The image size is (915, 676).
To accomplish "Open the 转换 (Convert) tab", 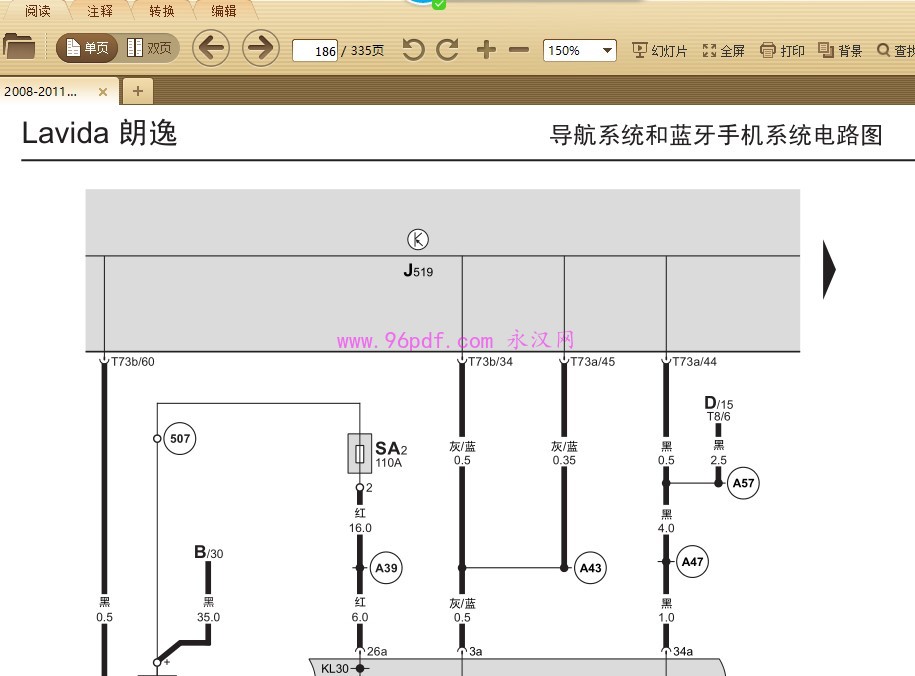I will [162, 11].
